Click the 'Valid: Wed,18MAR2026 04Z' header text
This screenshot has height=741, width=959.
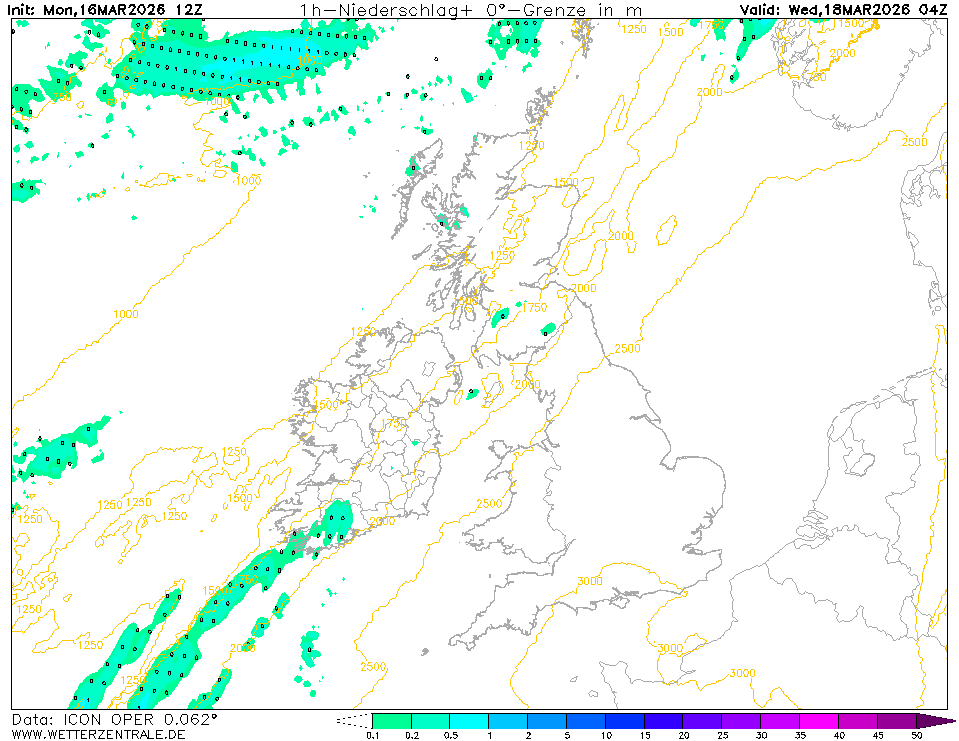[x=843, y=10]
